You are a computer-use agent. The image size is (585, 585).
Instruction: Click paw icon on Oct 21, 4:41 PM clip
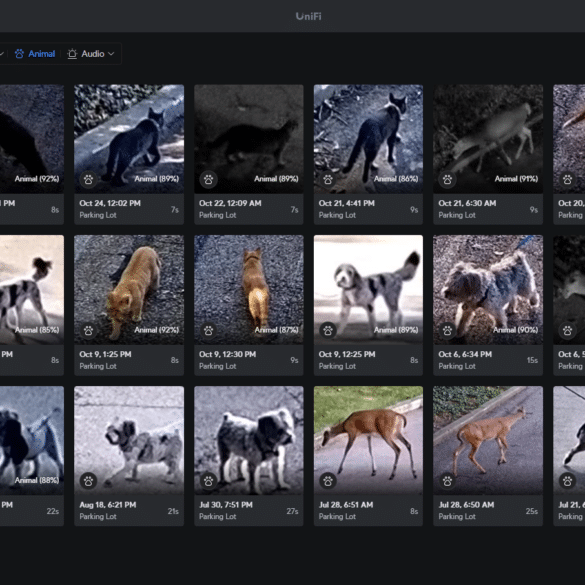[x=328, y=179]
